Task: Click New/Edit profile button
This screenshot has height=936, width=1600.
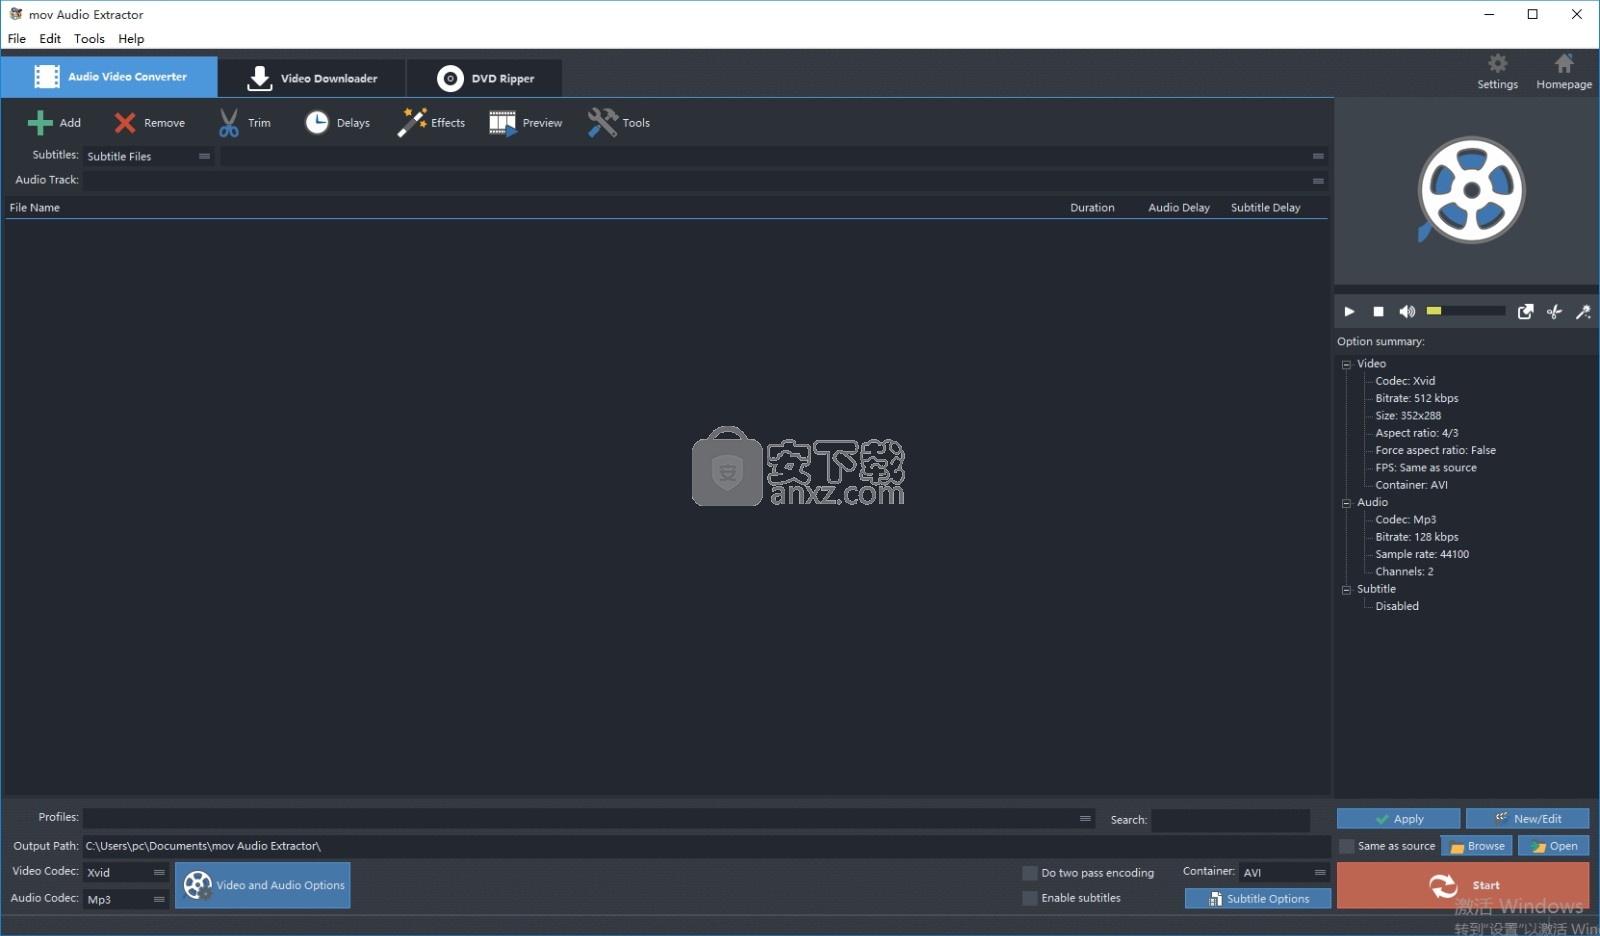Action: pyautogui.click(x=1527, y=819)
